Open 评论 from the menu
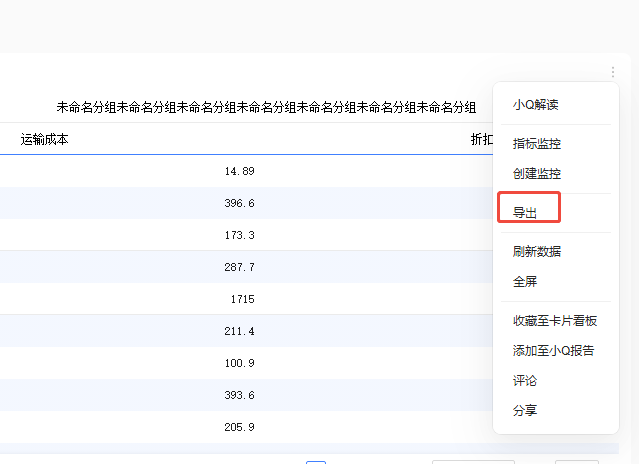Image resolution: width=639 pixels, height=464 pixels. tap(525, 381)
